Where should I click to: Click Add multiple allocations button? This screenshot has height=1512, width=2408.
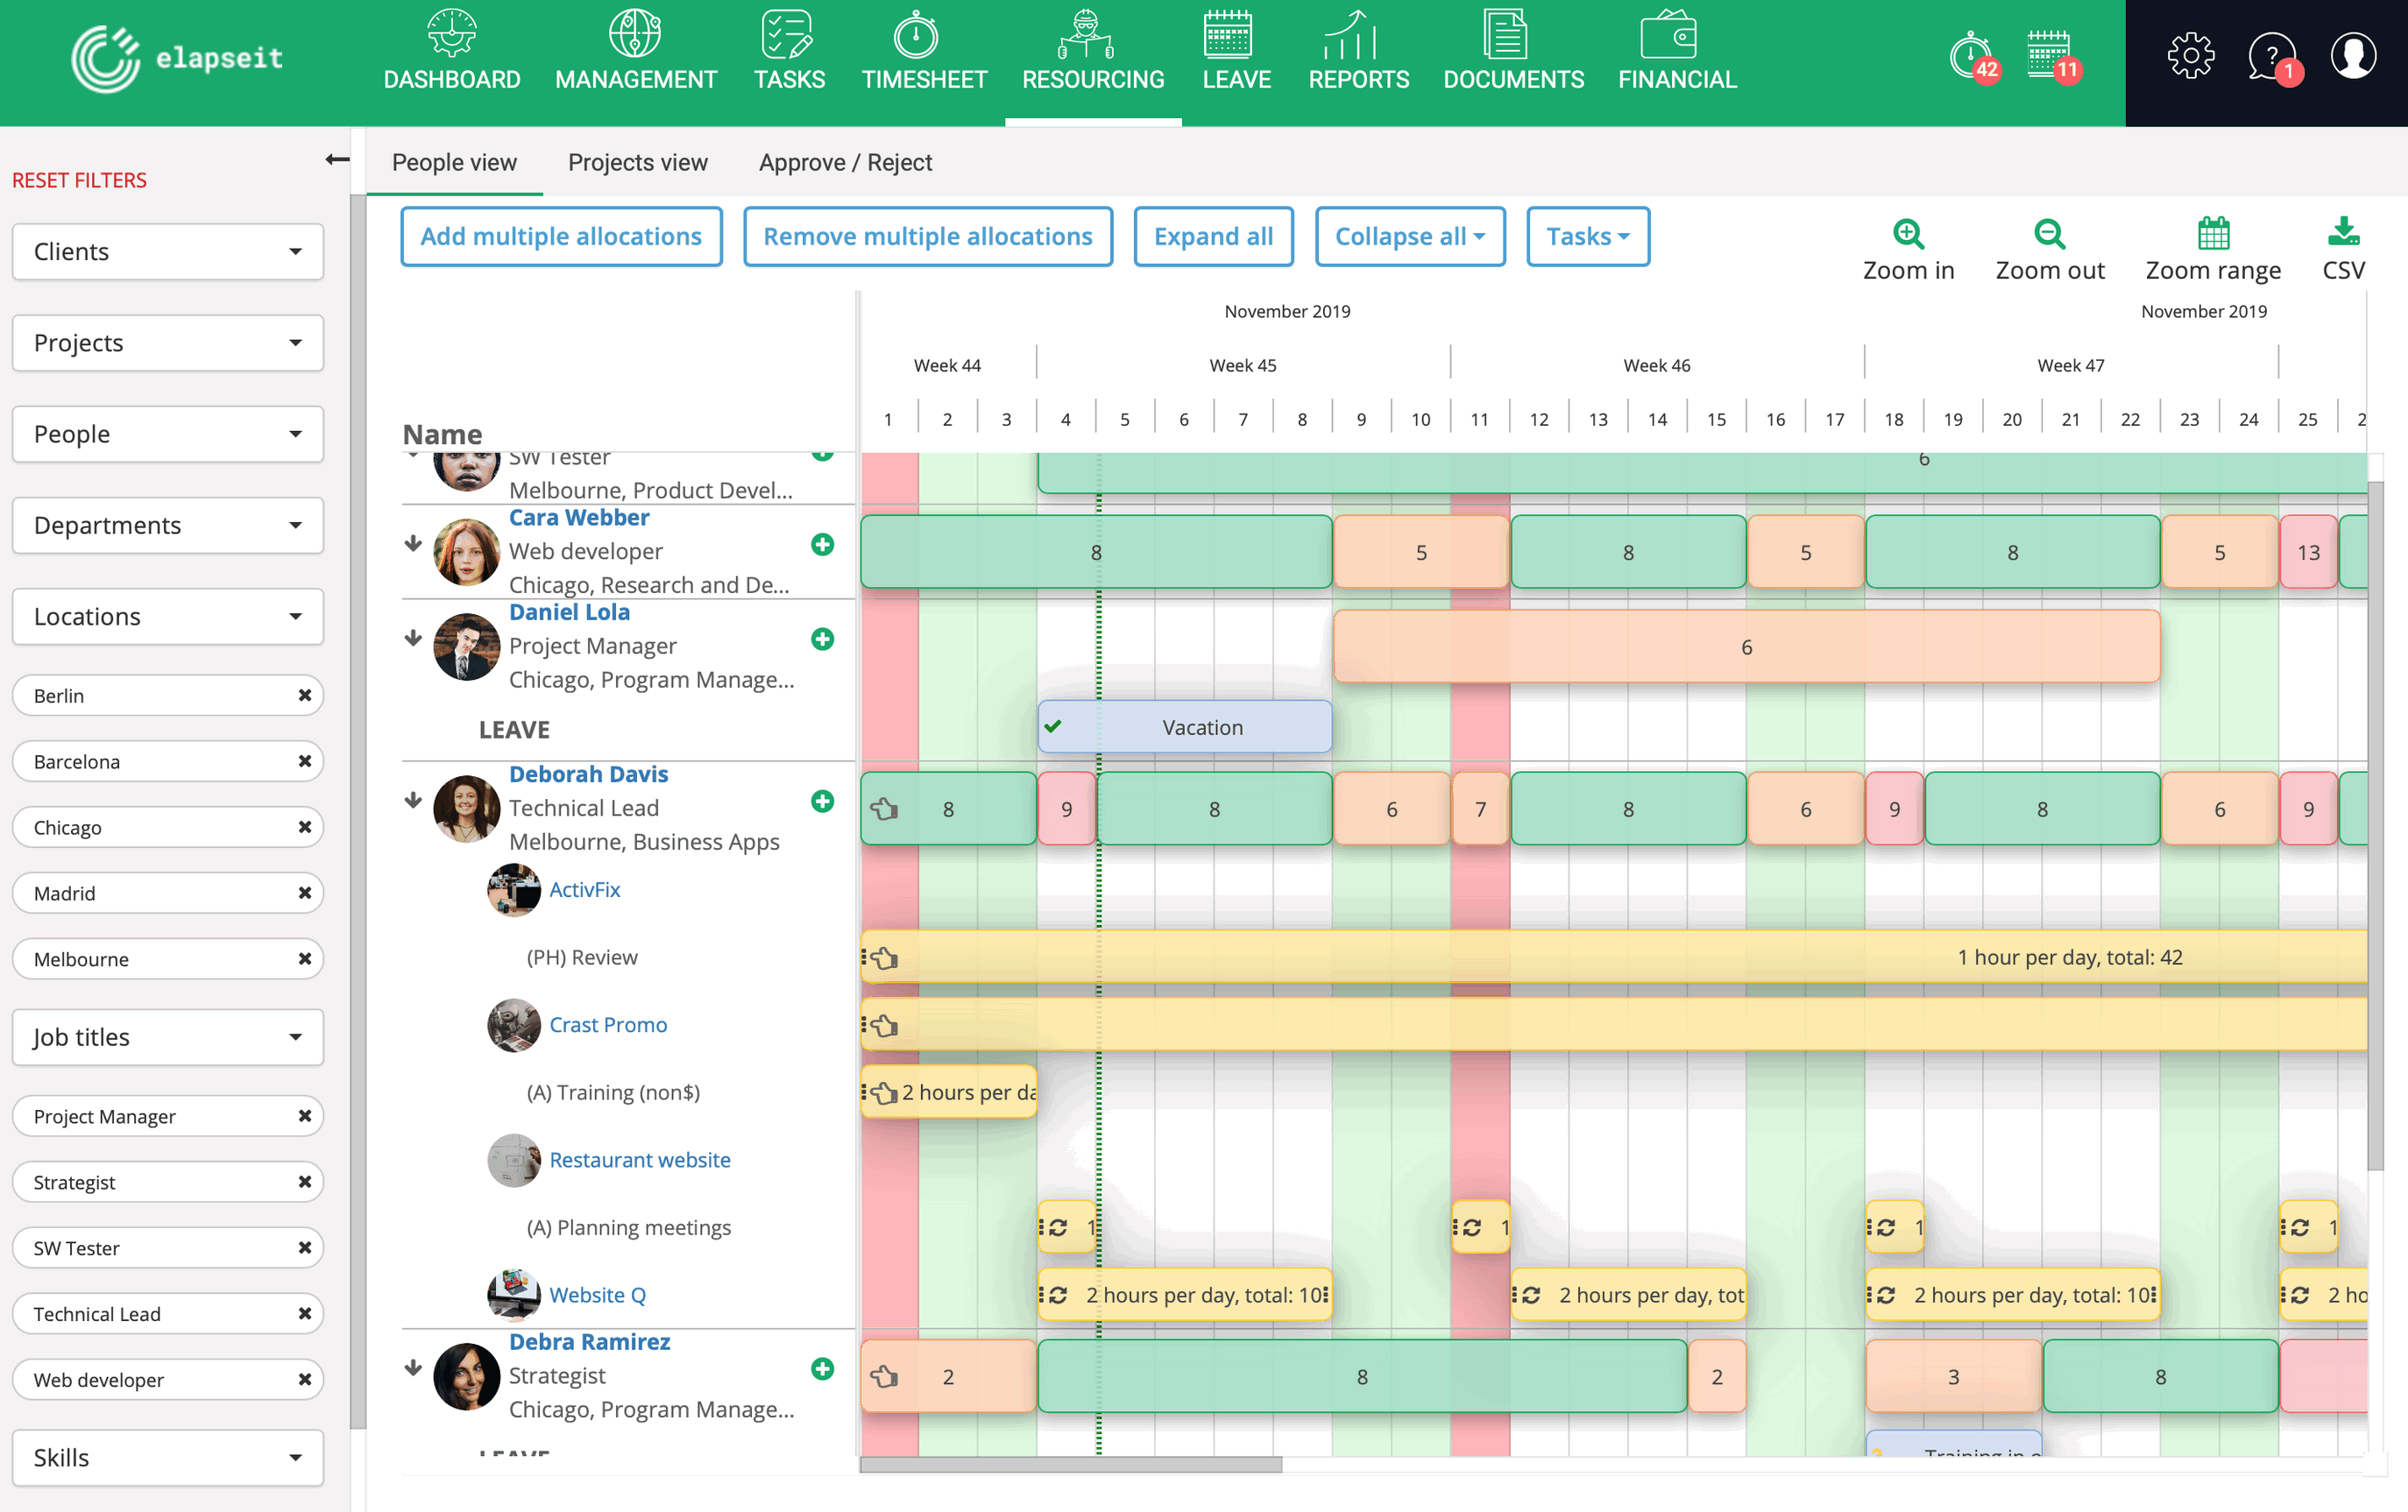pos(561,237)
